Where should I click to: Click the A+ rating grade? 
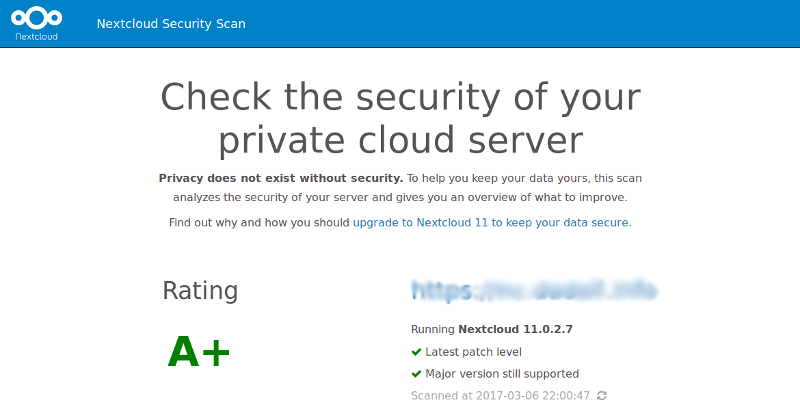coord(198,352)
